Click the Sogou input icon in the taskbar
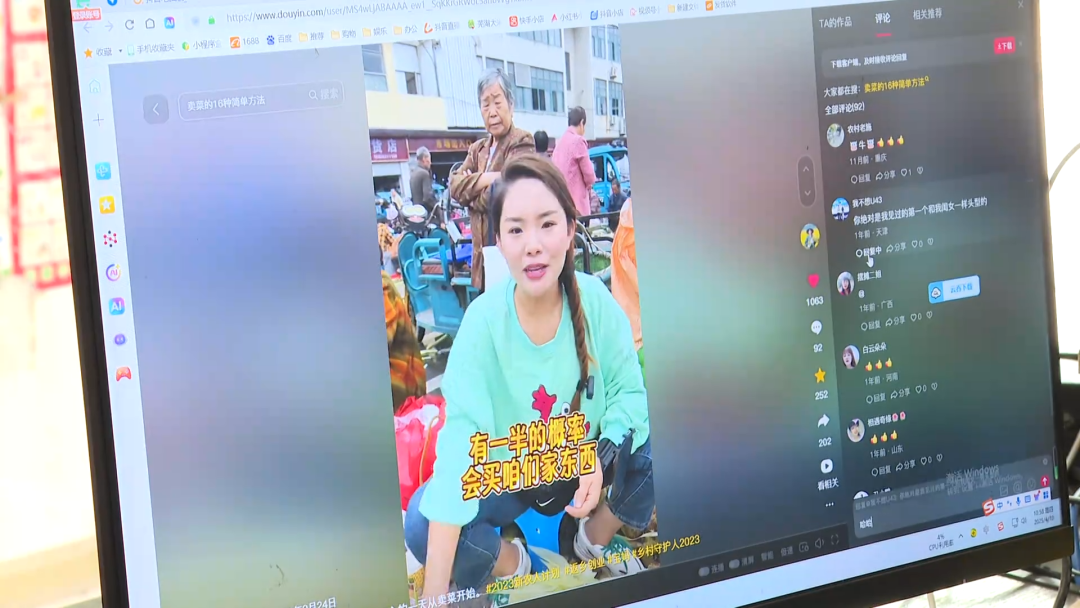Screen dimensions: 1080x608 (x=988, y=506)
